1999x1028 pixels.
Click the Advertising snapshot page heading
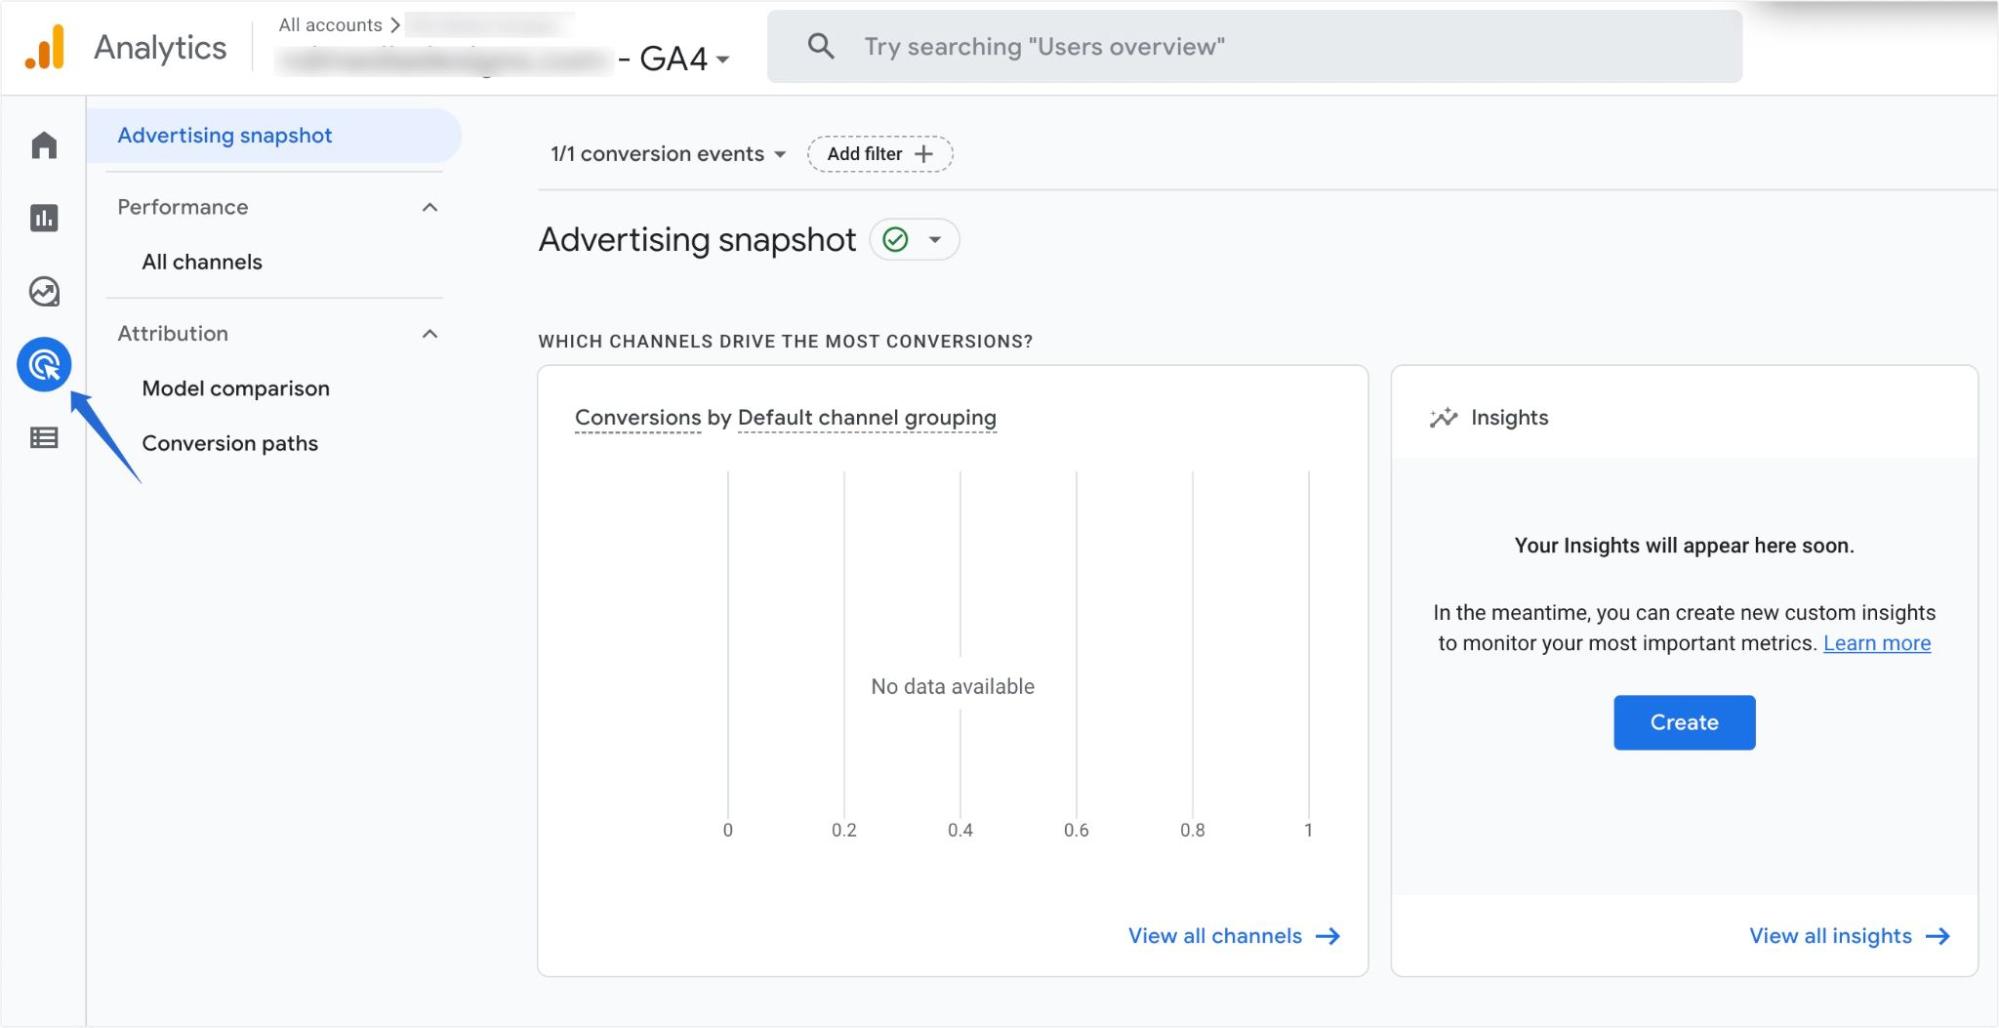697,240
